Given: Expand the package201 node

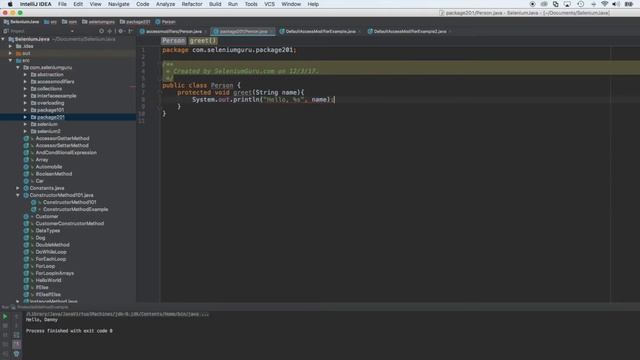Looking at the screenshot, I should coord(25,117).
